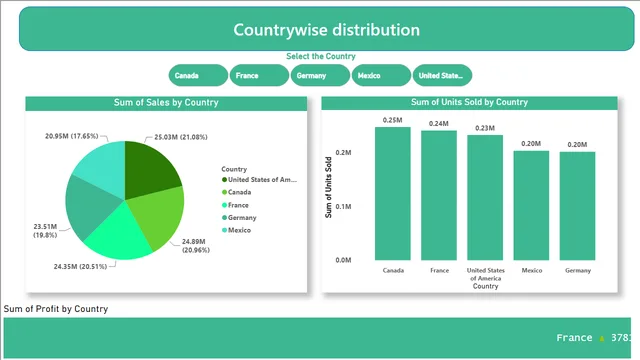640x360 pixels.
Task: Click the 'Sum of Profit by Country' label
Action: point(56,309)
